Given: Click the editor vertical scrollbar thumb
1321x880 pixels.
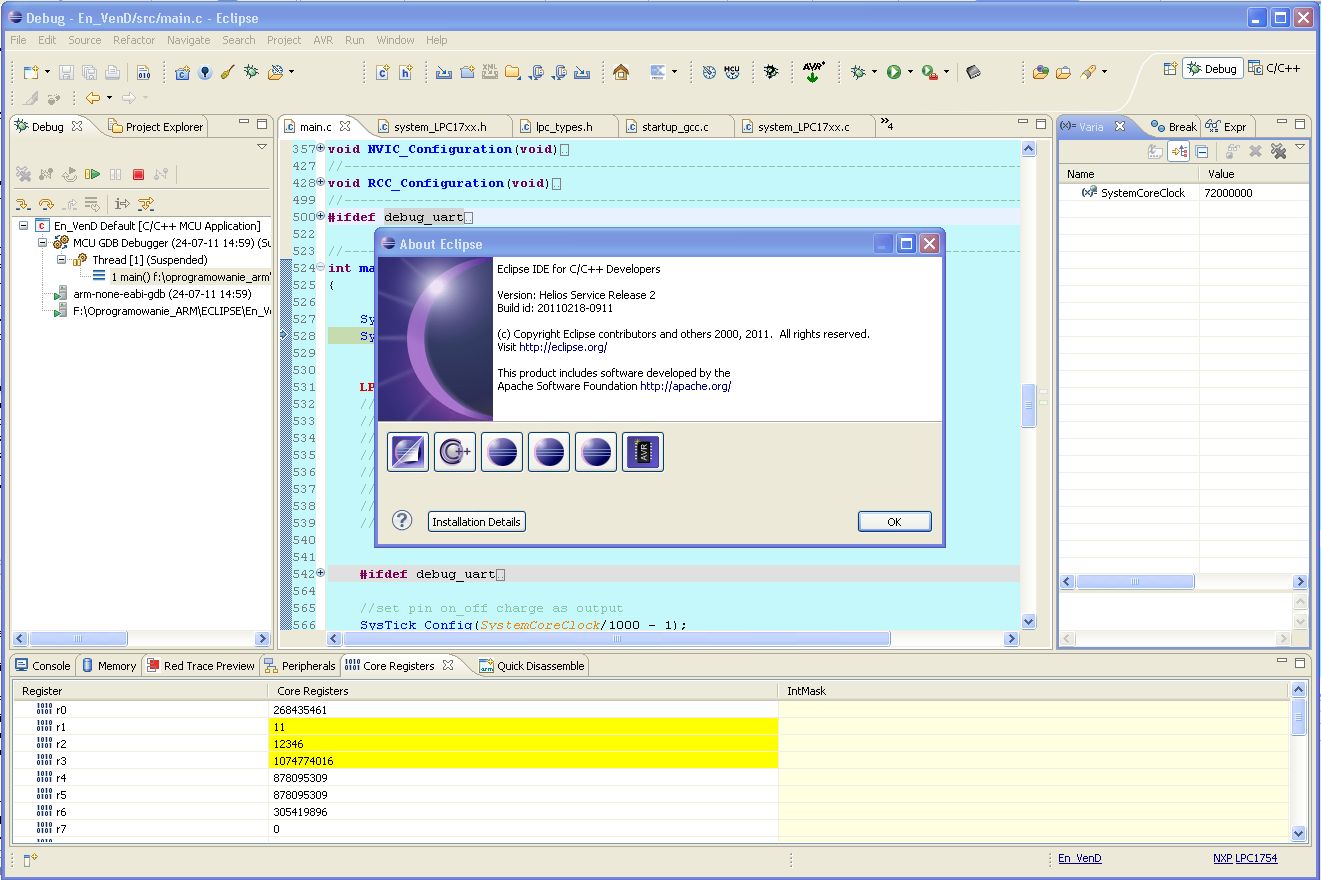Looking at the screenshot, I should 1028,406.
